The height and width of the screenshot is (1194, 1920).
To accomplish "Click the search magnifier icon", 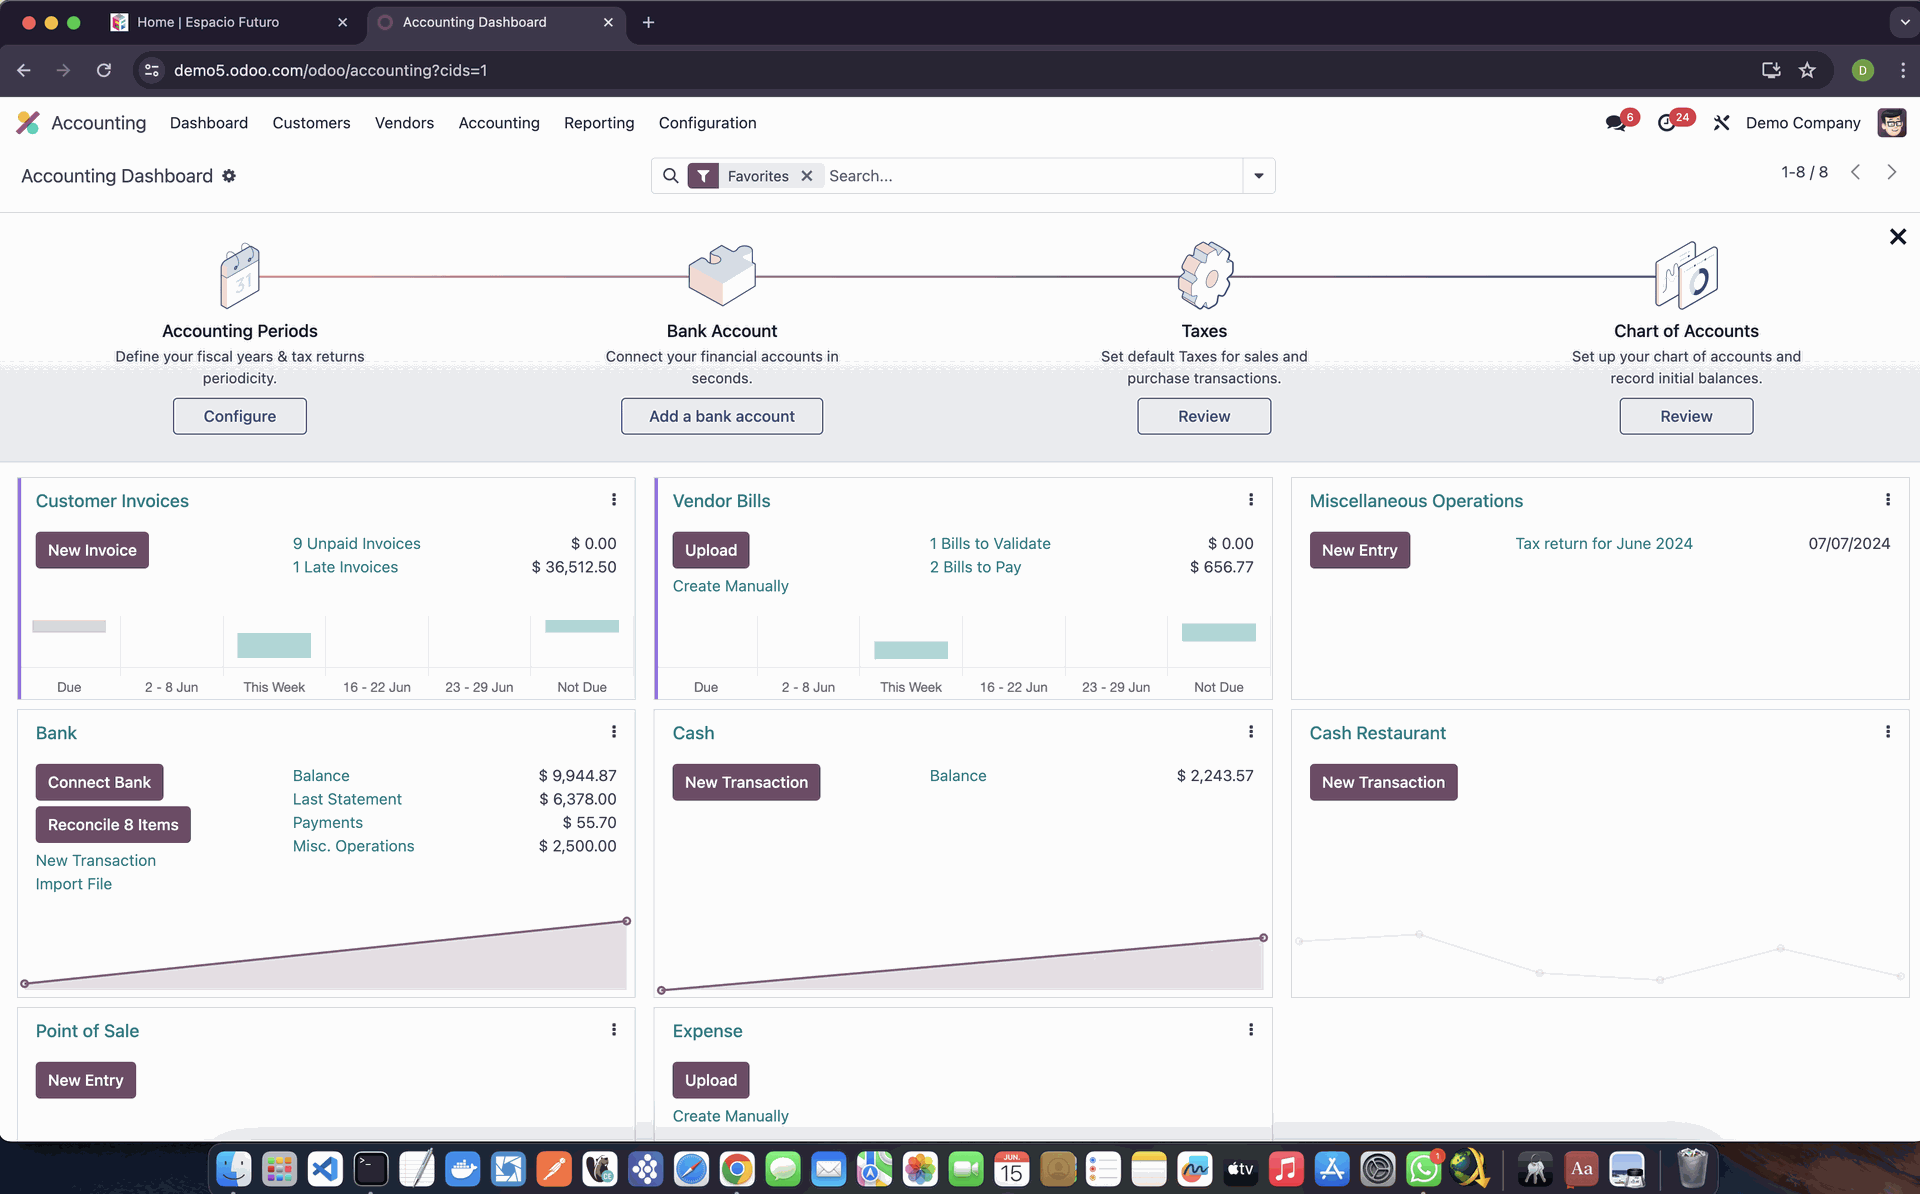I will (671, 176).
